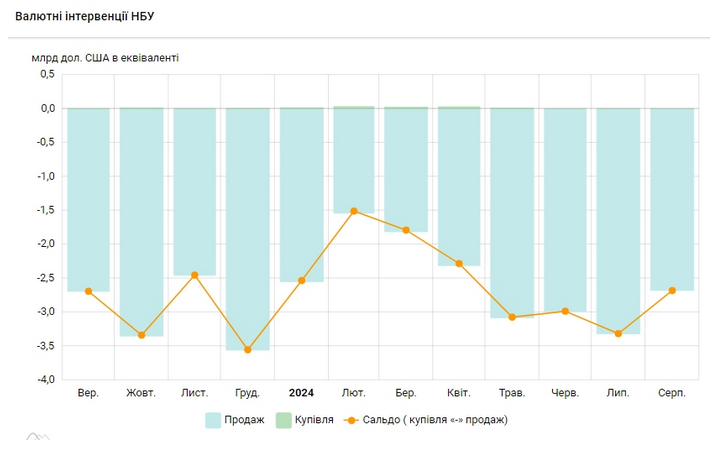This screenshot has width=721, height=451.
Task: Click the Груд. orange balance data point
Action: click(x=247, y=350)
